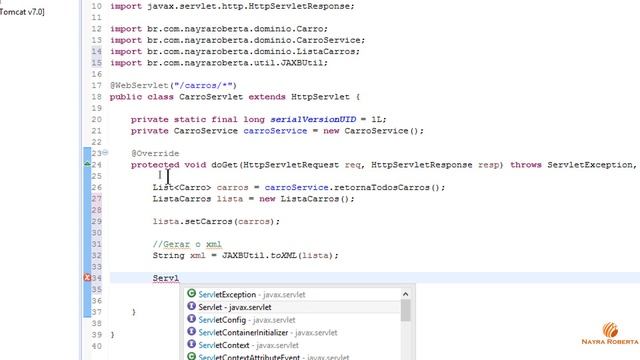Click the error marker on line 34

[87, 278]
